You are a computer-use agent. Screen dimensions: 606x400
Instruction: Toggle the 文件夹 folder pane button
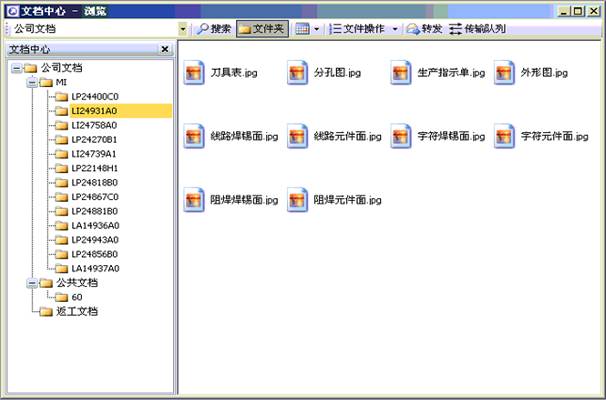pos(262,29)
